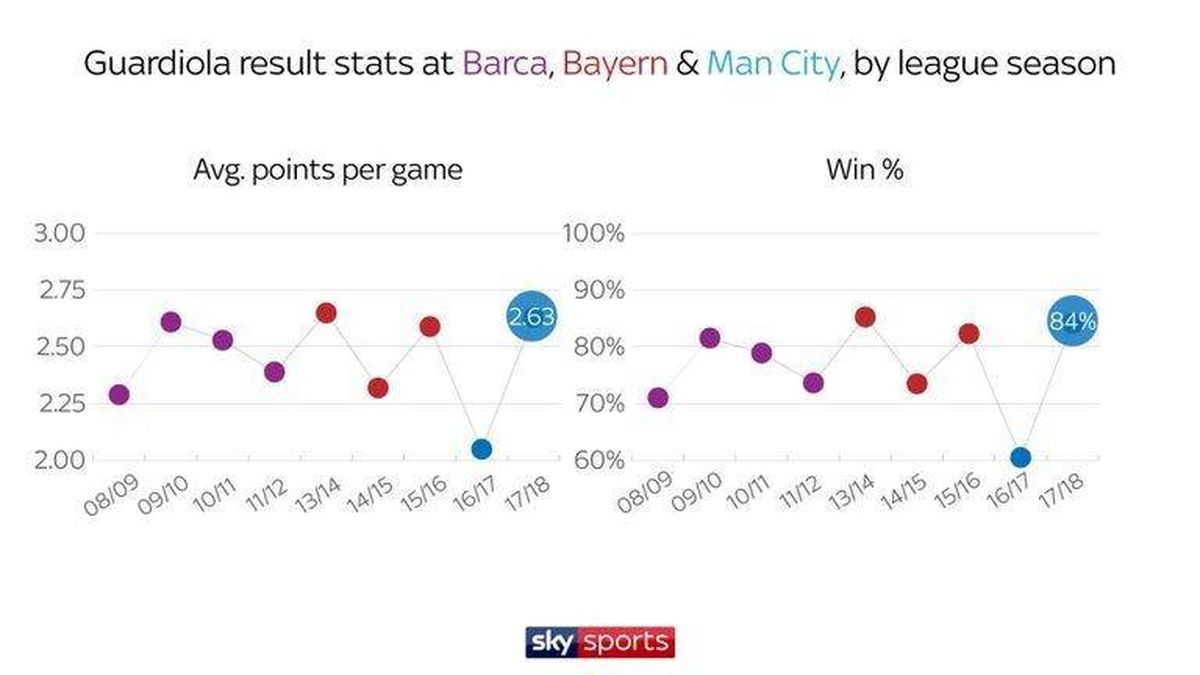Click the red 13/14 point in Win % chart

[x=865, y=317]
